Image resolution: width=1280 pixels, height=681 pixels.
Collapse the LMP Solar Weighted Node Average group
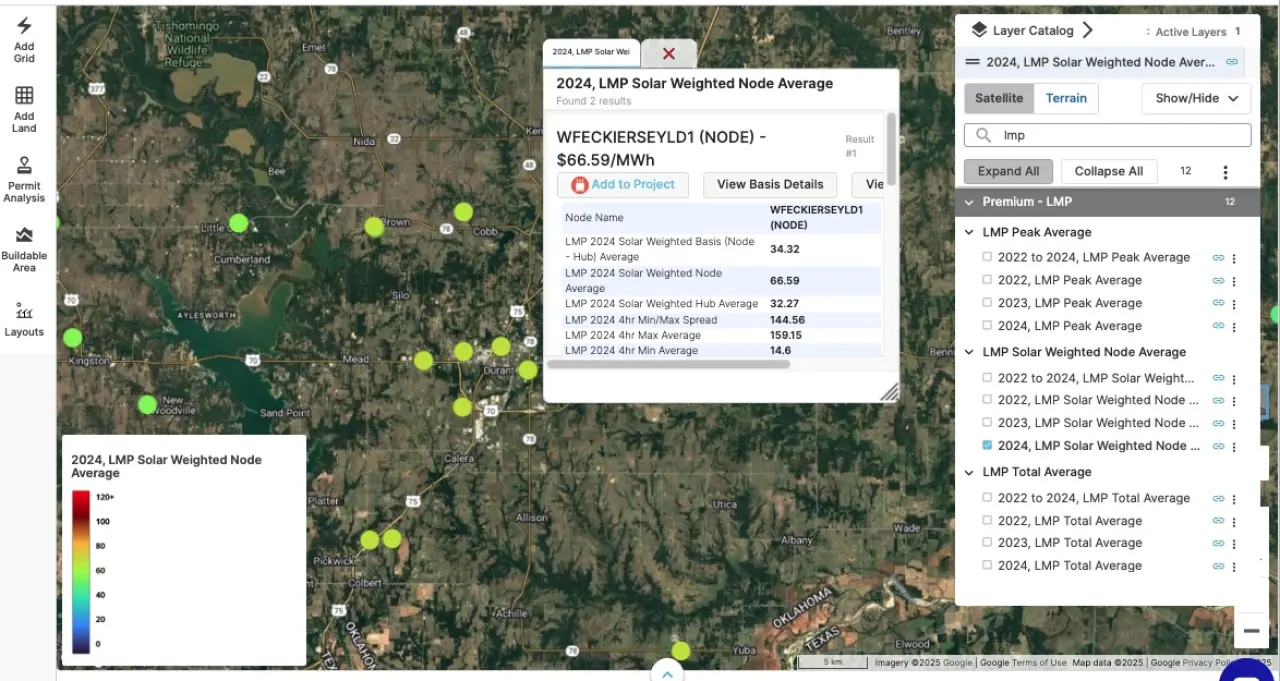click(969, 352)
